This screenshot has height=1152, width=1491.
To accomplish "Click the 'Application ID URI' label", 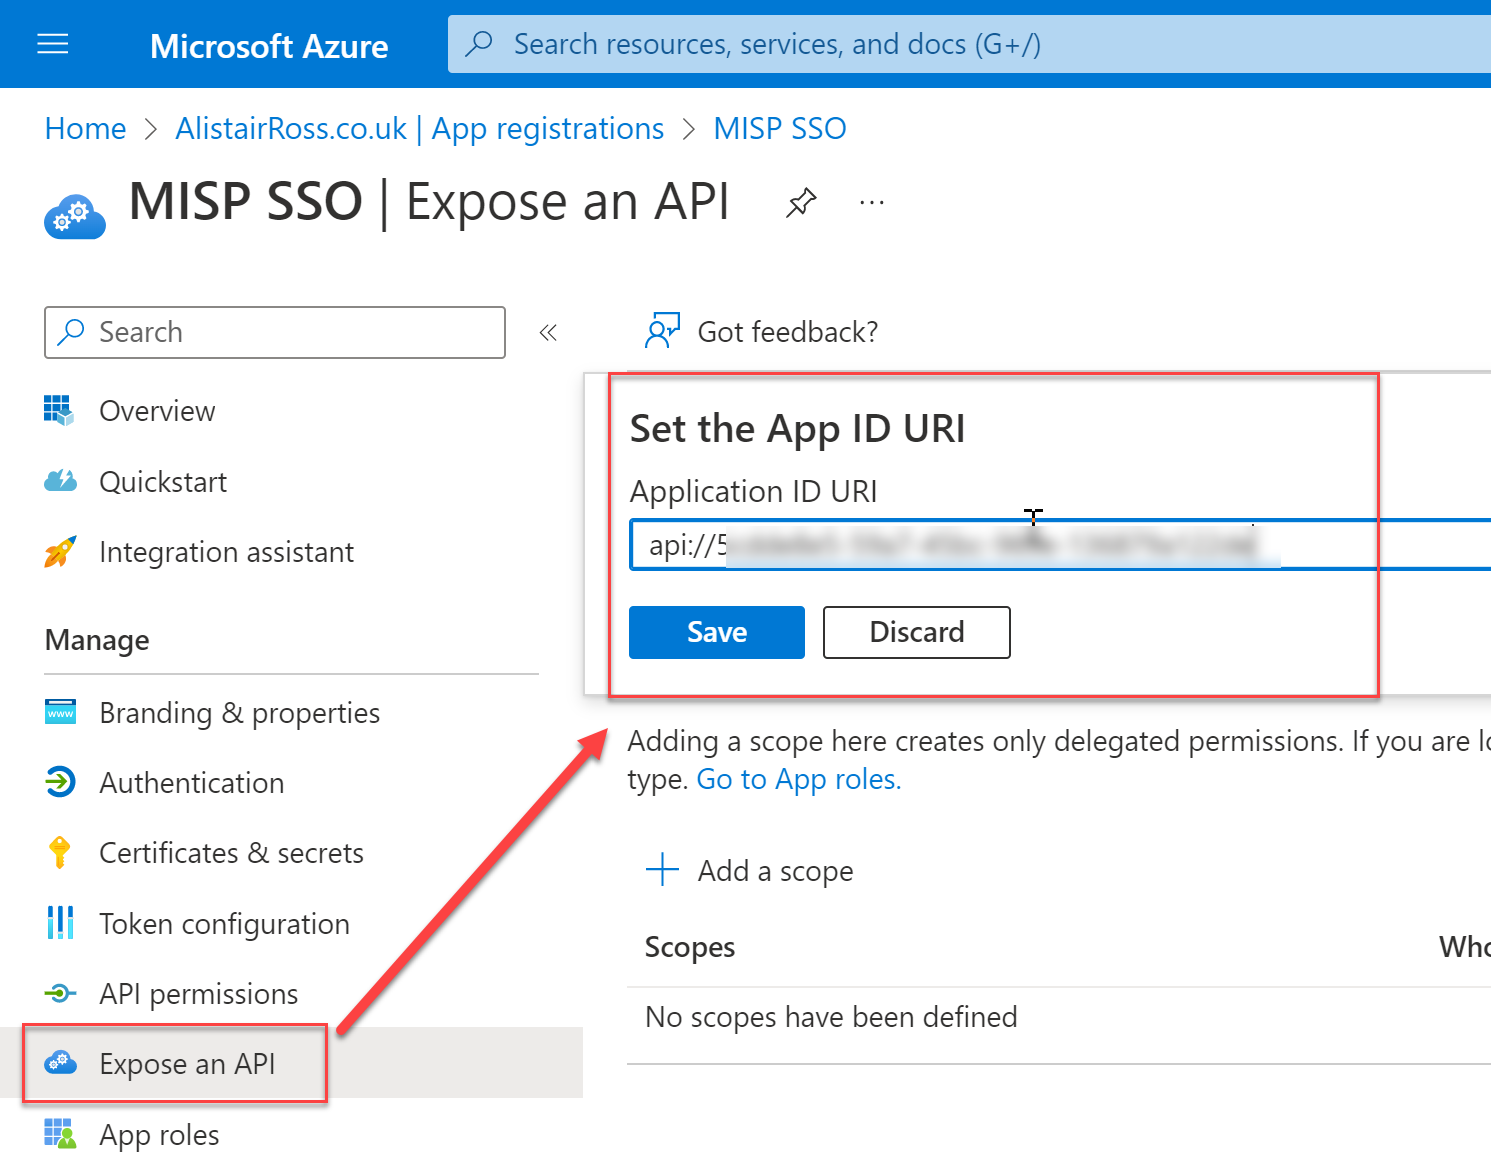I will [754, 491].
